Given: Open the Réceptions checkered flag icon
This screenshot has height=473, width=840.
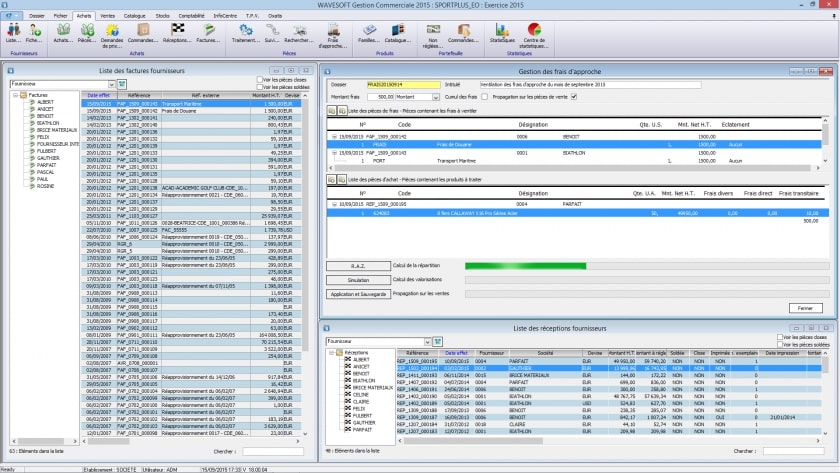Looking at the screenshot, I should pos(177,34).
